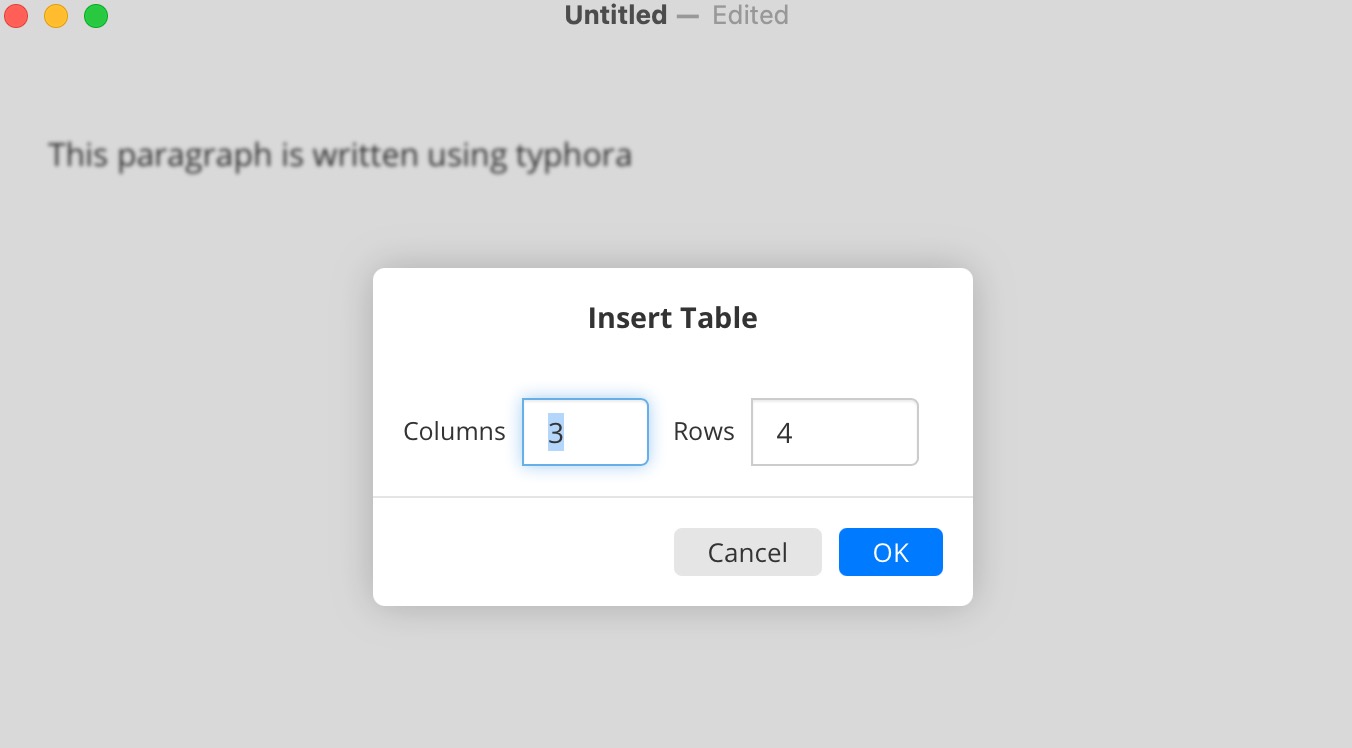Confirm table insertion with the OK button
Screen dimensions: 1352x748
click(x=890, y=552)
